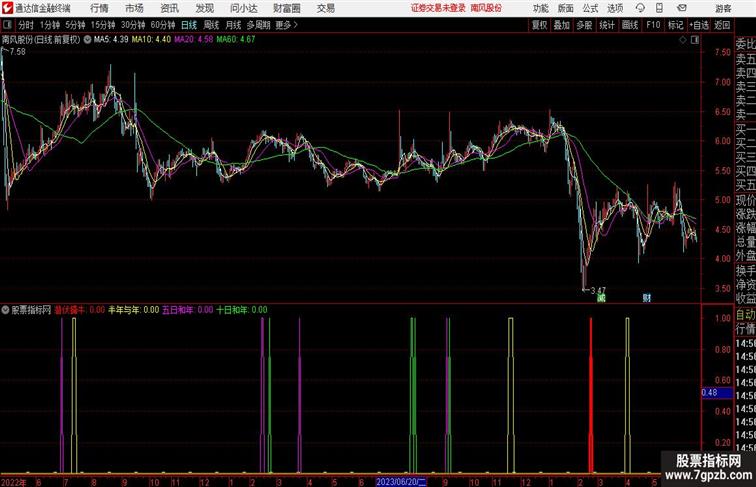Toggle the right panel icon at chart corner

pos(695,40)
